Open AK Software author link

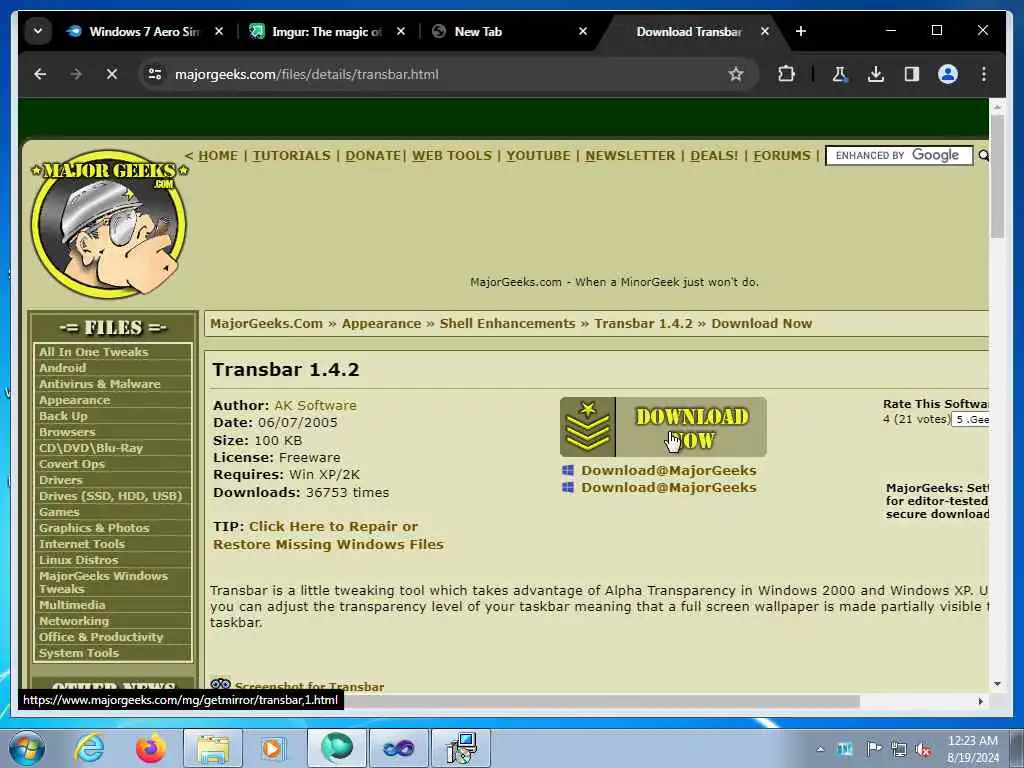315,405
